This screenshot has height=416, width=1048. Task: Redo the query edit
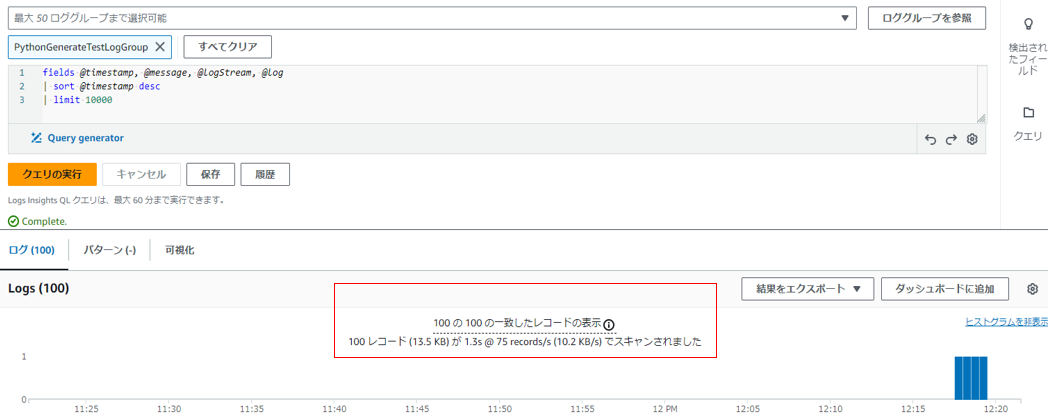pyautogui.click(x=951, y=139)
